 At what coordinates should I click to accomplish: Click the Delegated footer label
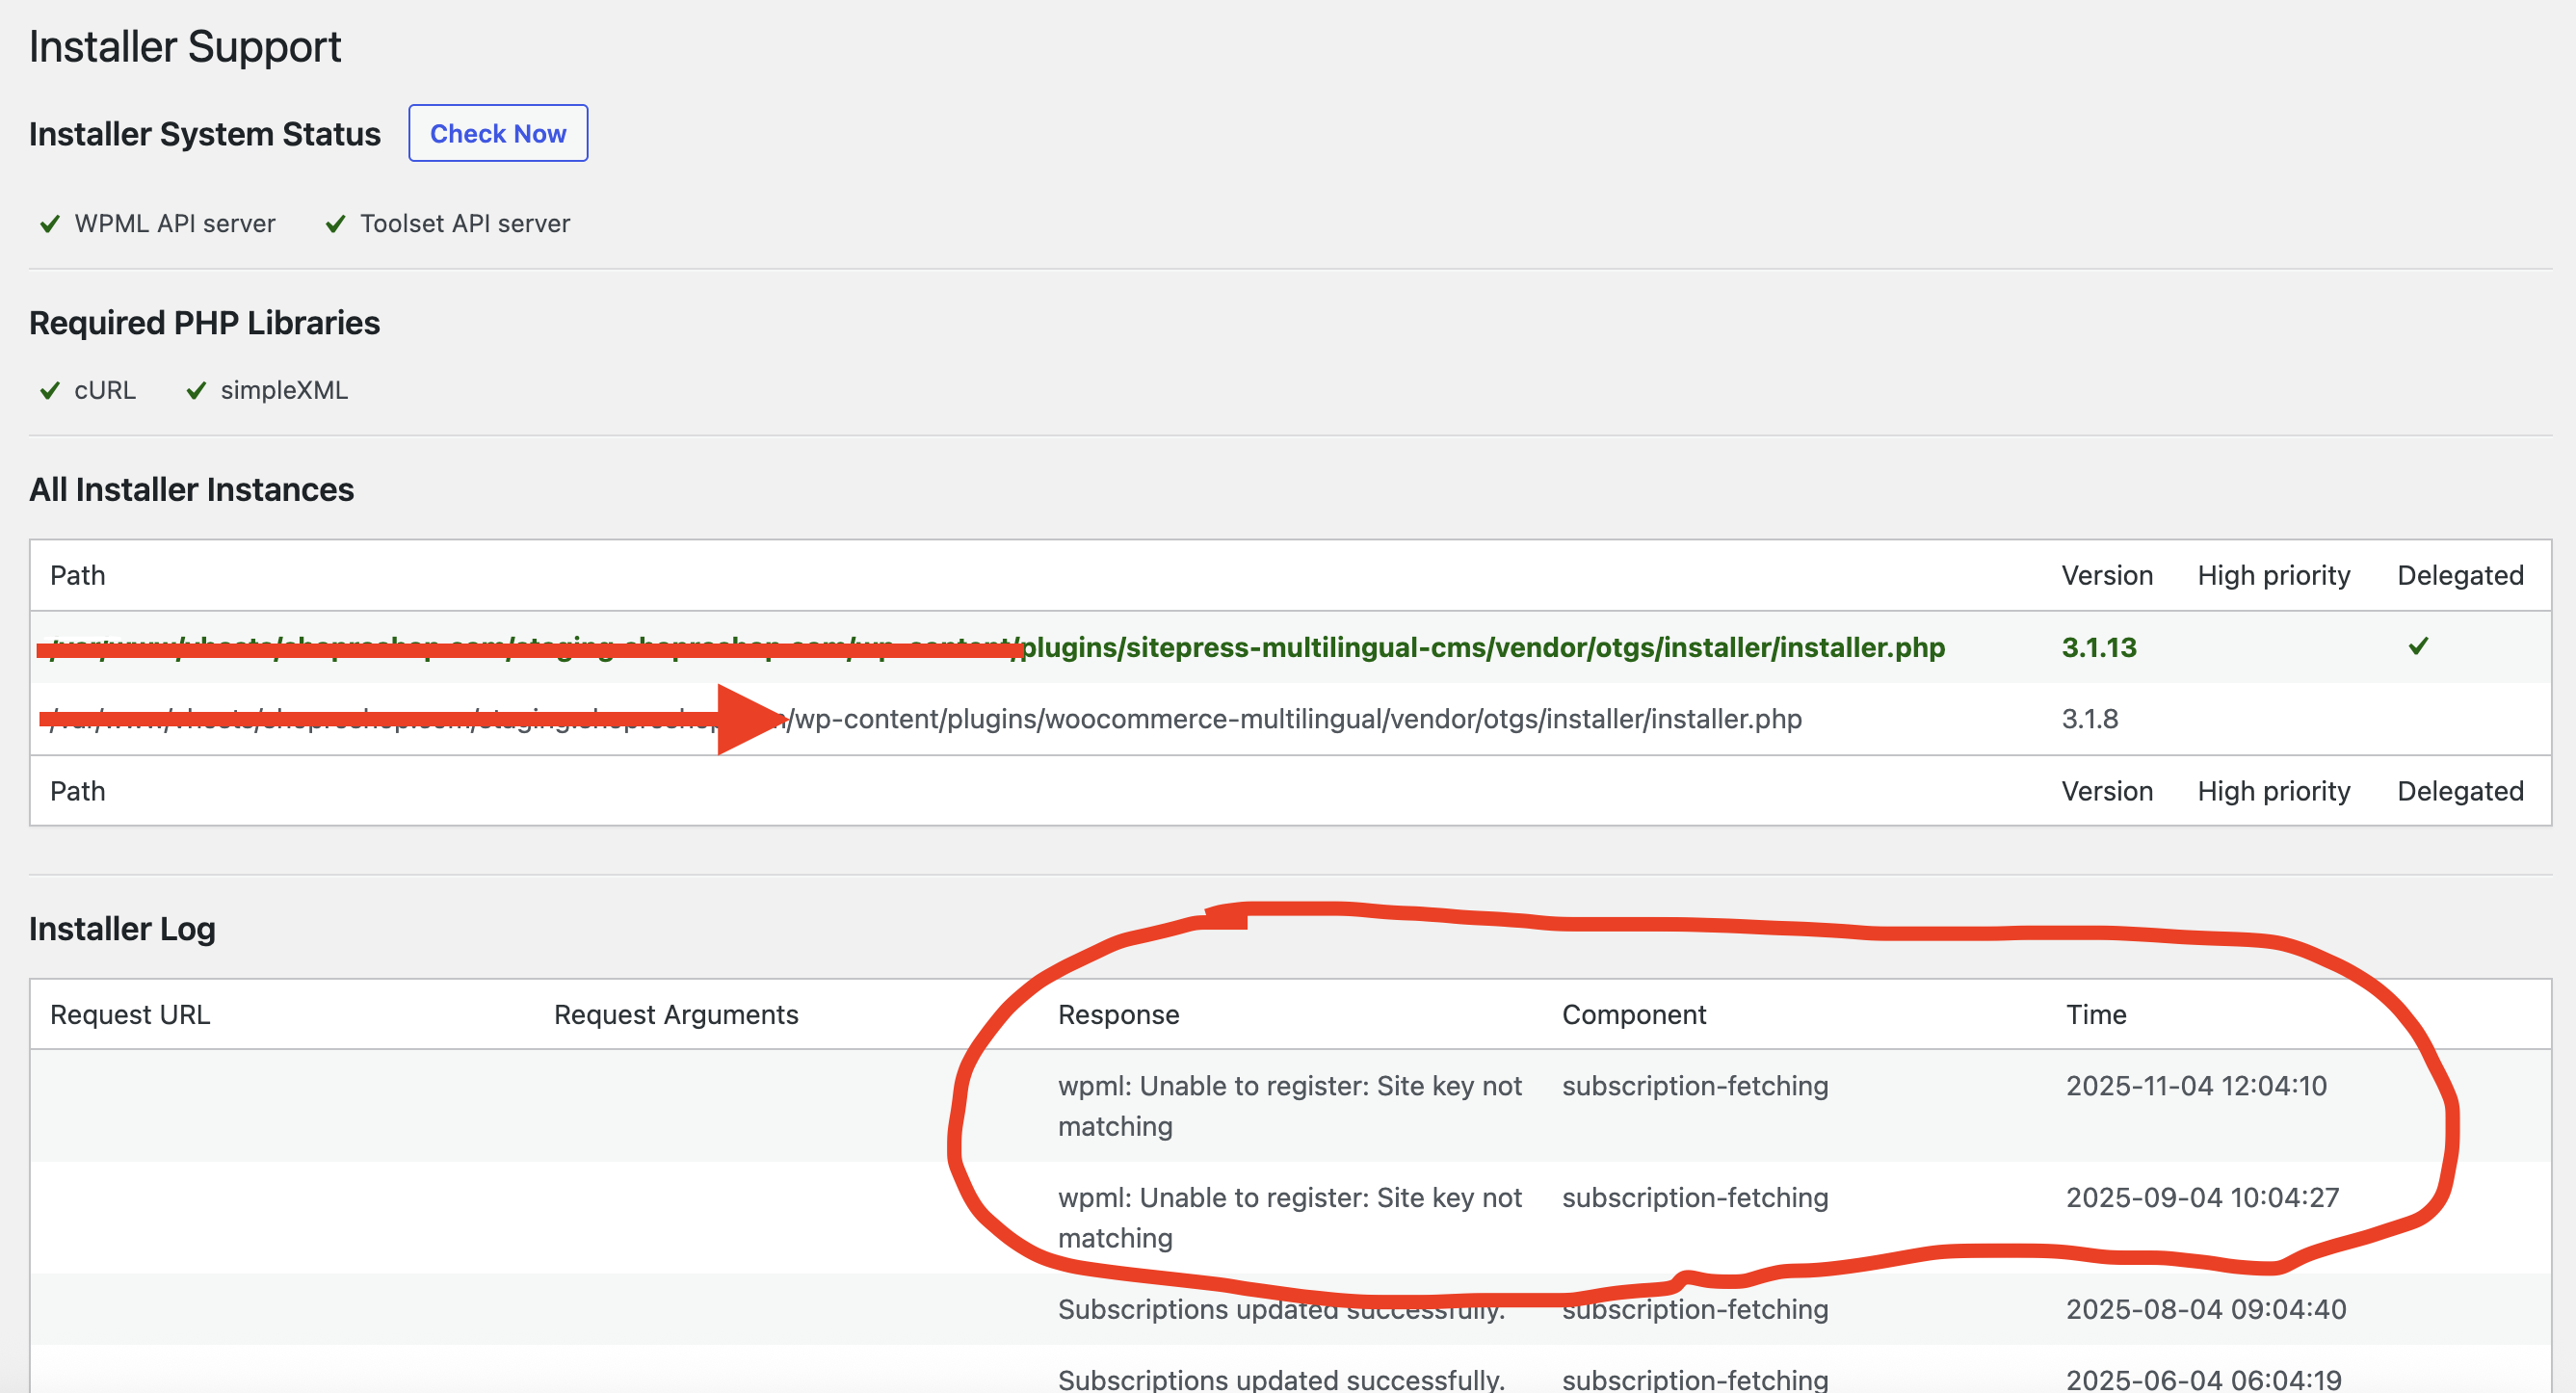pos(2460,792)
